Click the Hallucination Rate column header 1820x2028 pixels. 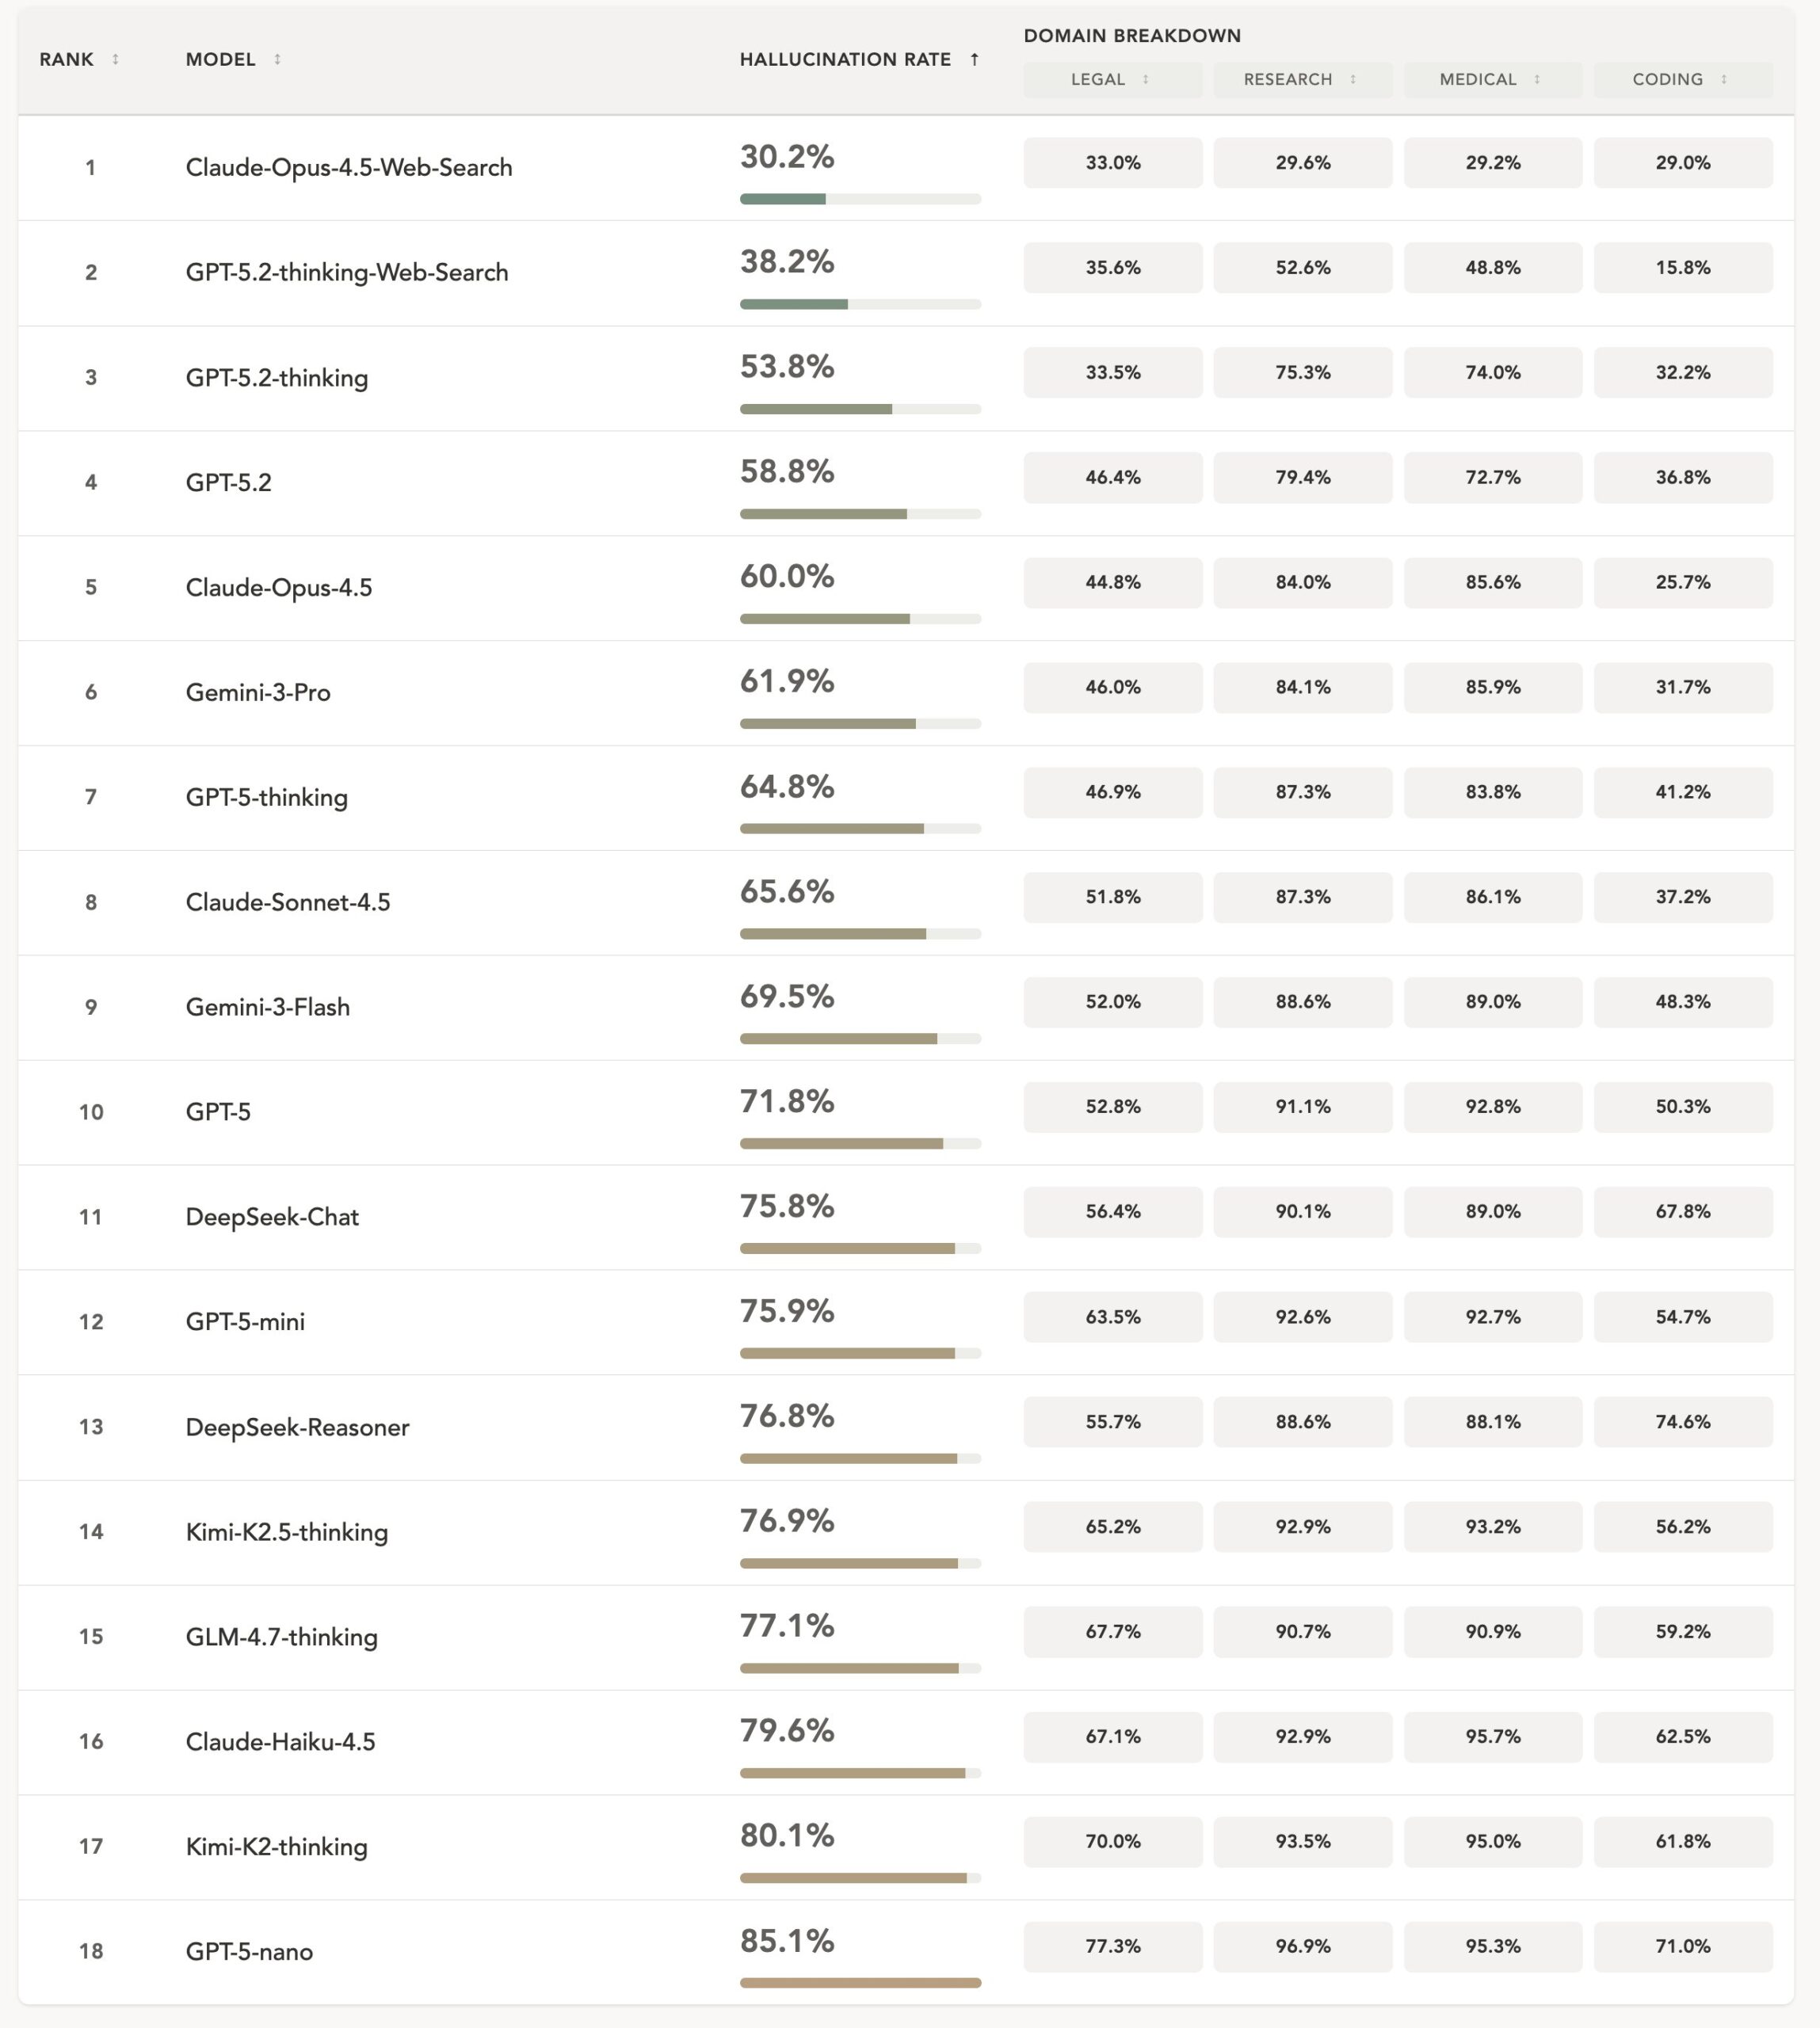coord(845,59)
